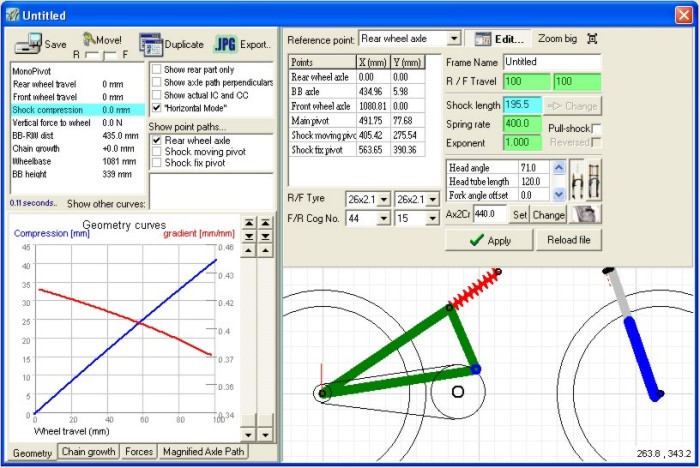
Task: Click the Save disk icon
Action: tap(28, 43)
